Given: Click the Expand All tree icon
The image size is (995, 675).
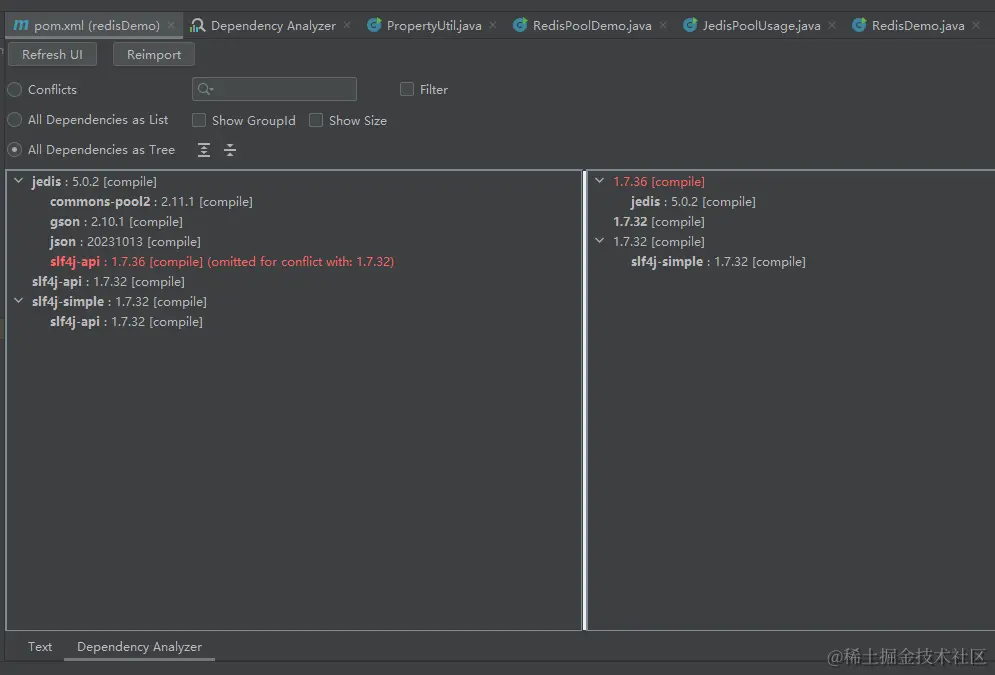Looking at the screenshot, I should tap(204, 150).
